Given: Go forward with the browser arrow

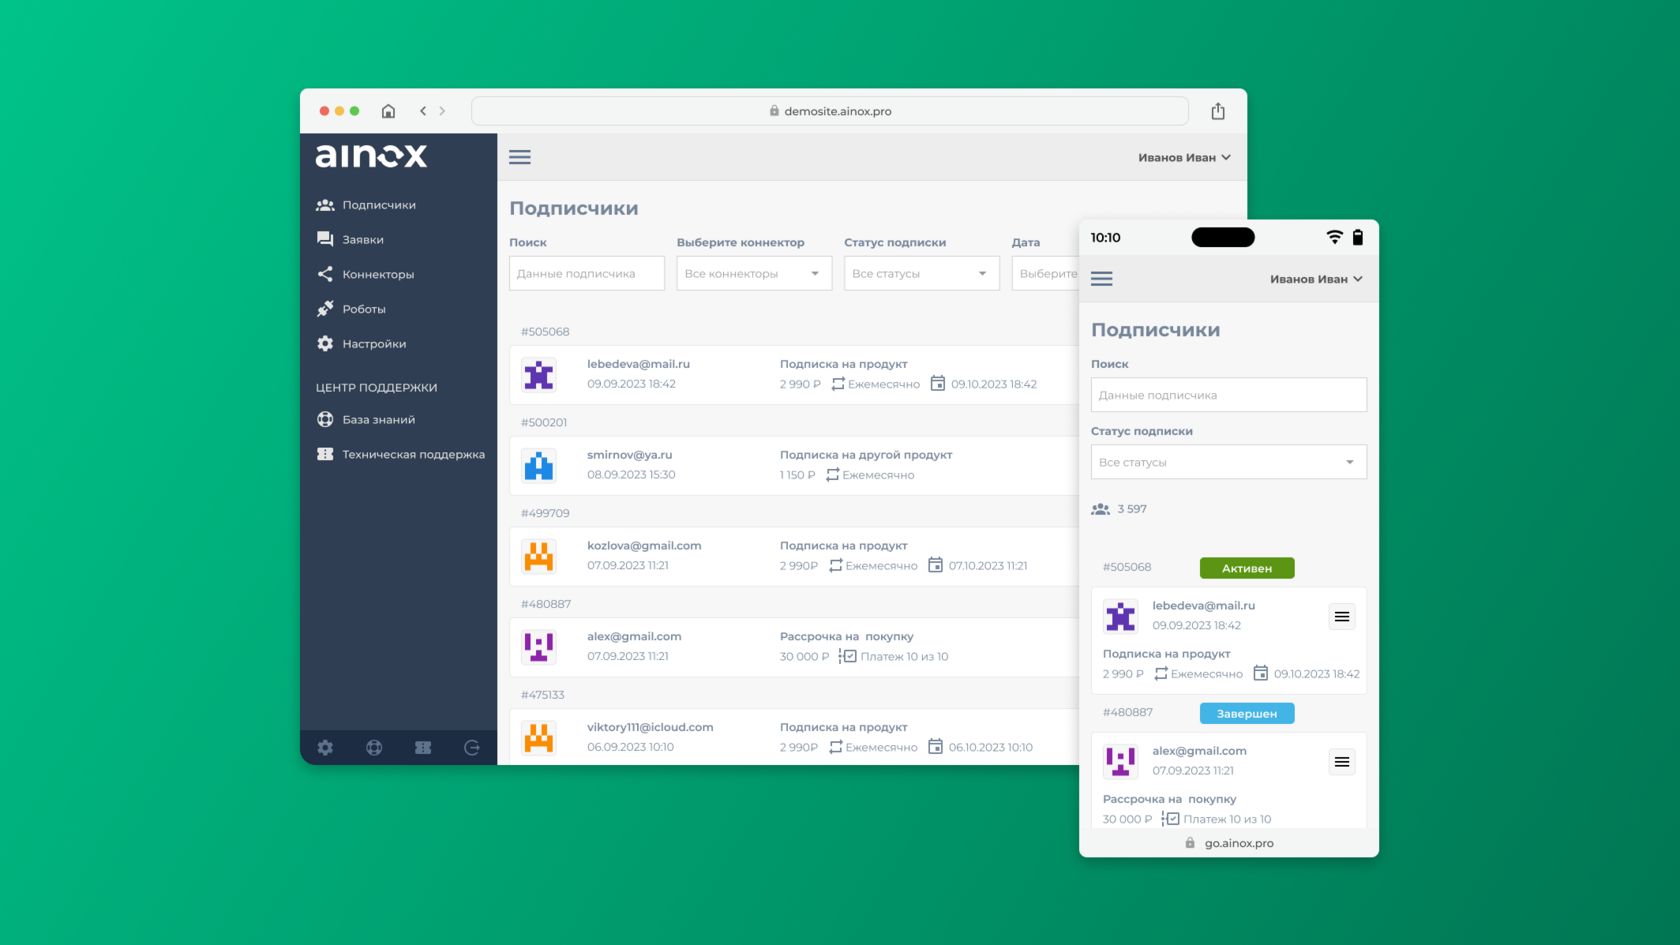Looking at the screenshot, I should (x=442, y=111).
